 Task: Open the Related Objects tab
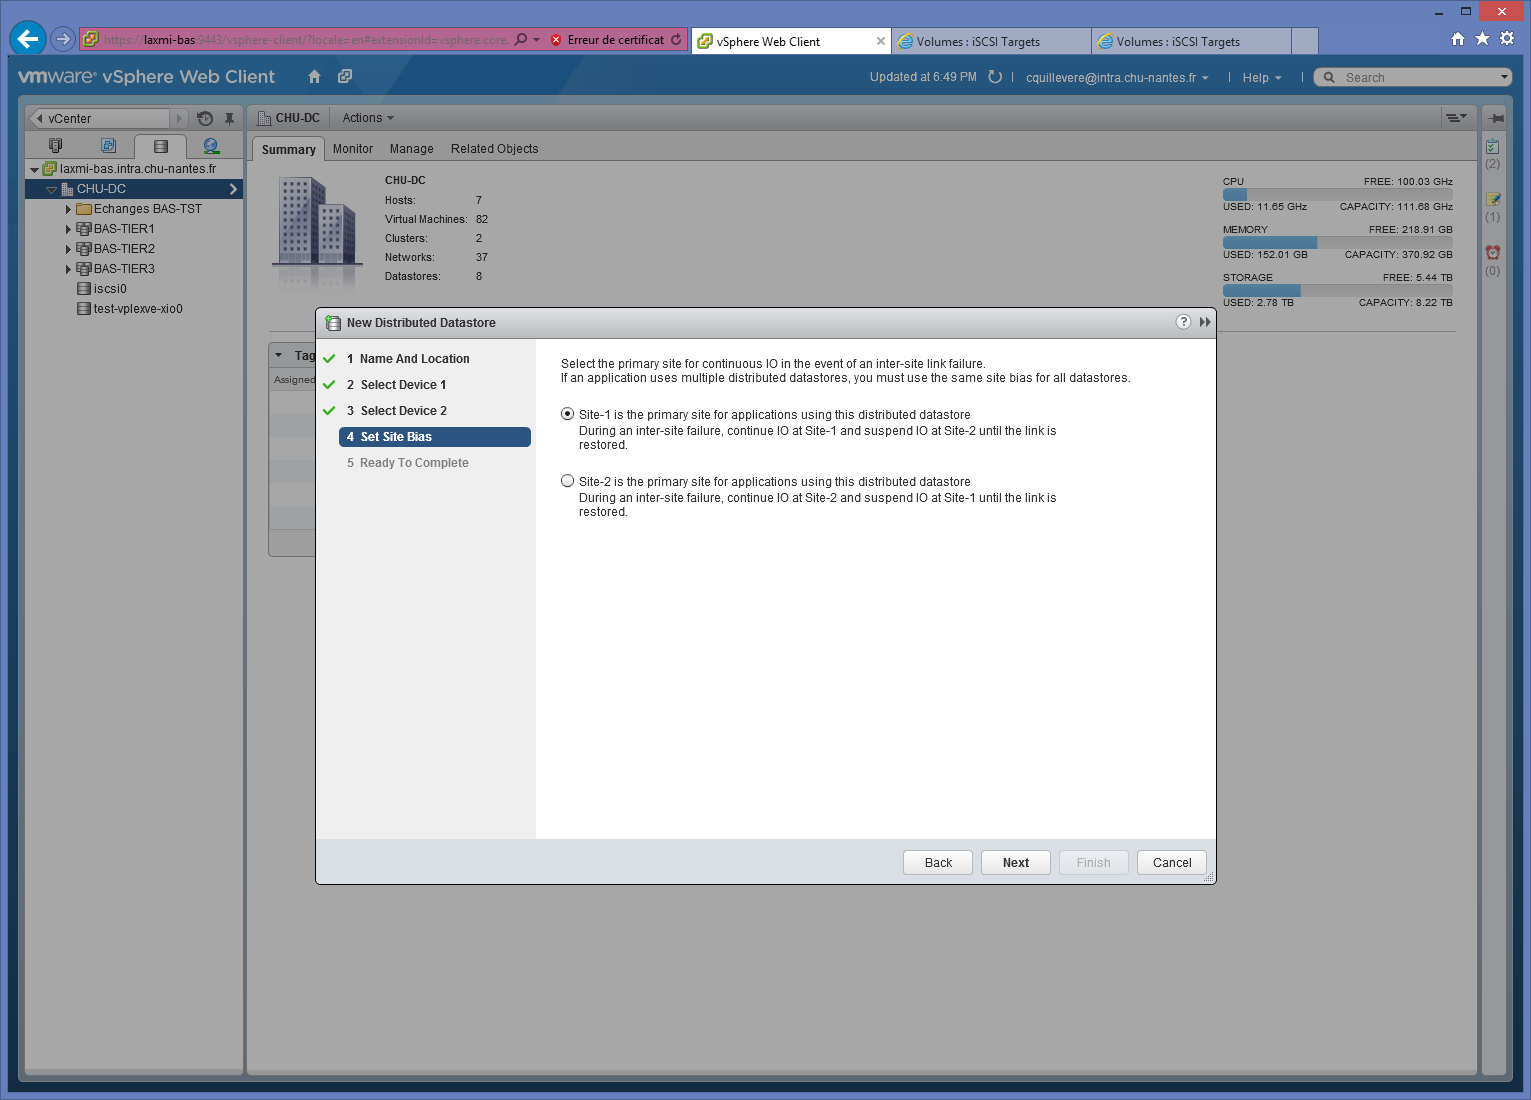point(494,149)
